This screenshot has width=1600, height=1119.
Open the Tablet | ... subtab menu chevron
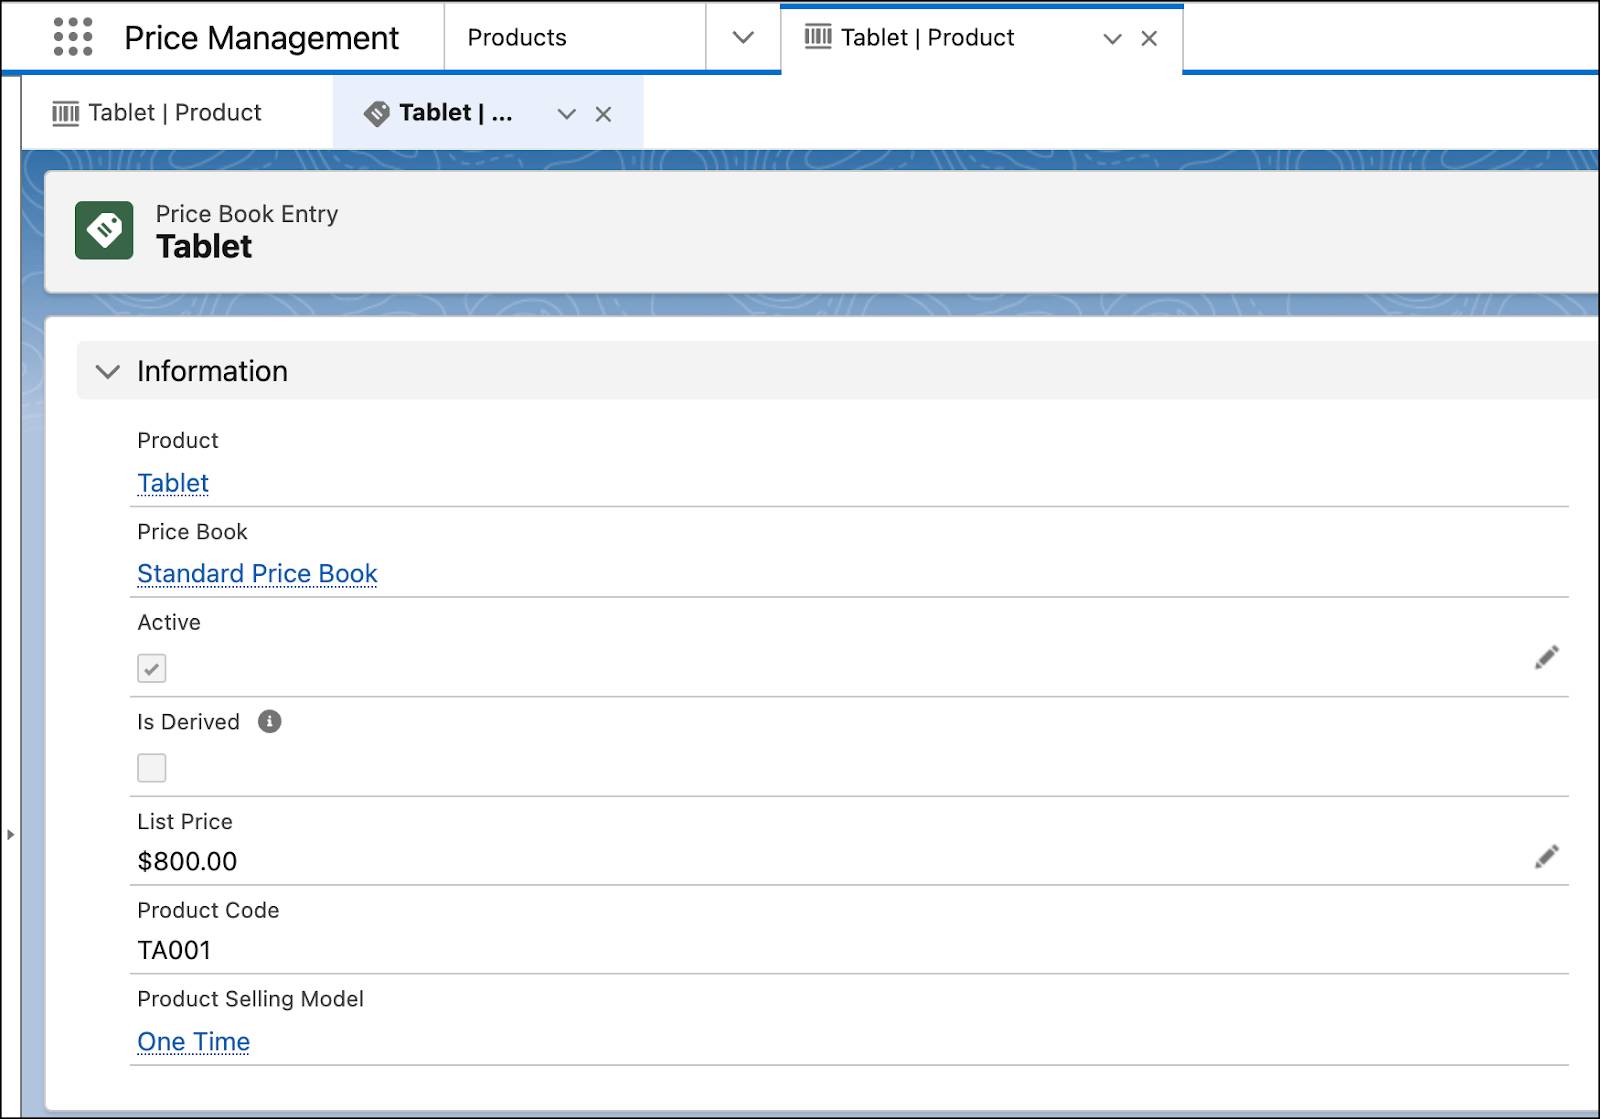coord(567,114)
